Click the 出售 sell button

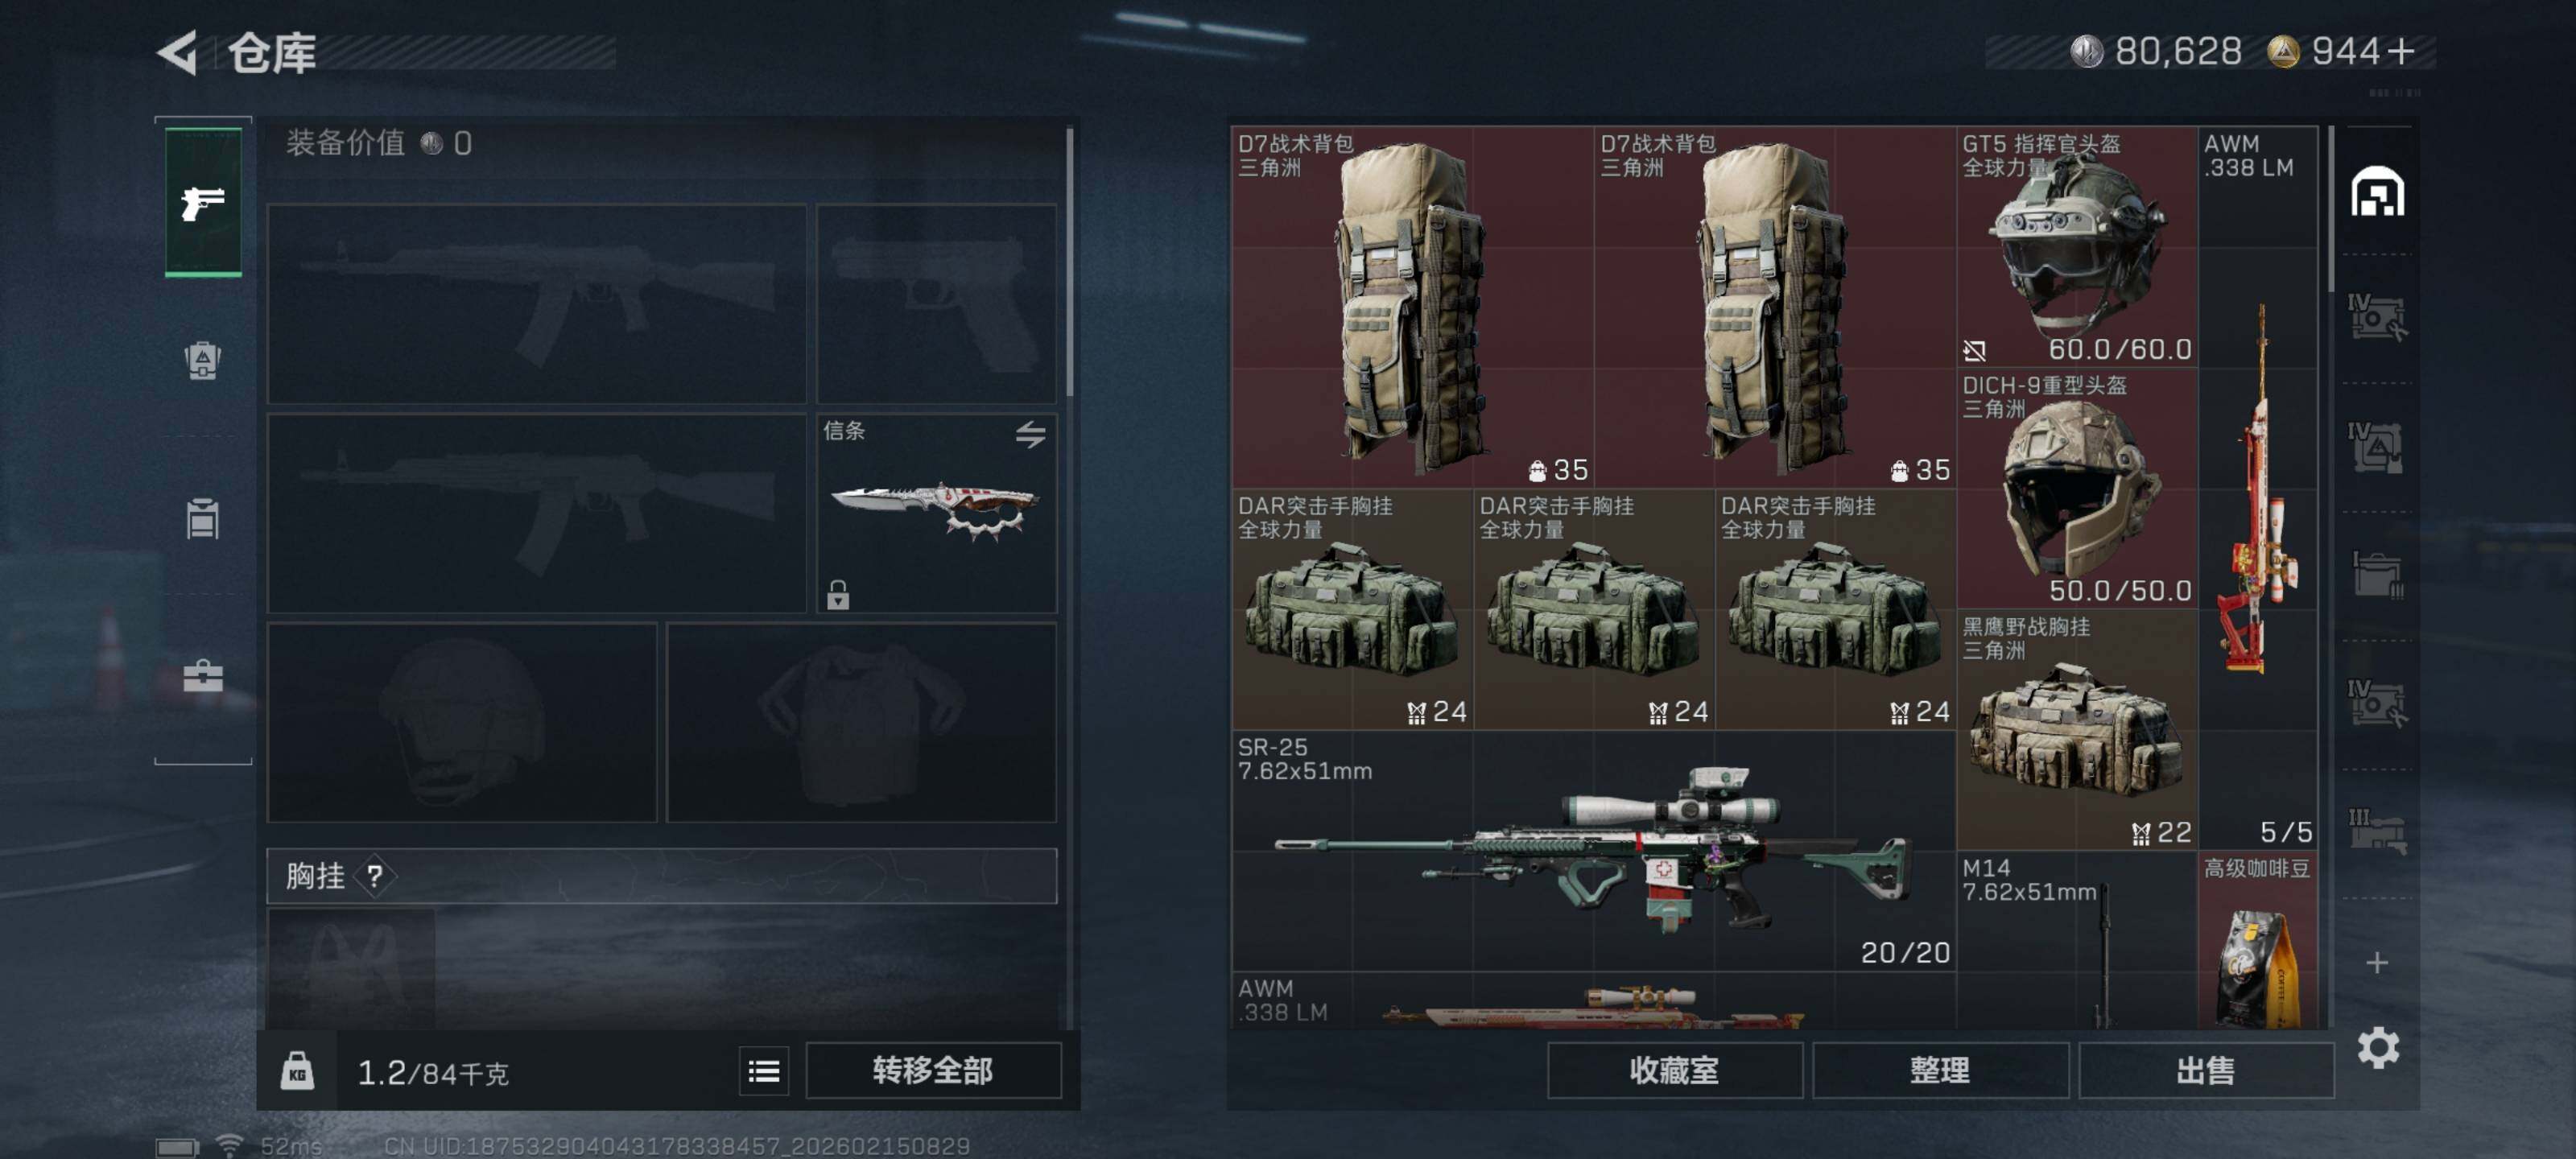click(x=2206, y=1071)
